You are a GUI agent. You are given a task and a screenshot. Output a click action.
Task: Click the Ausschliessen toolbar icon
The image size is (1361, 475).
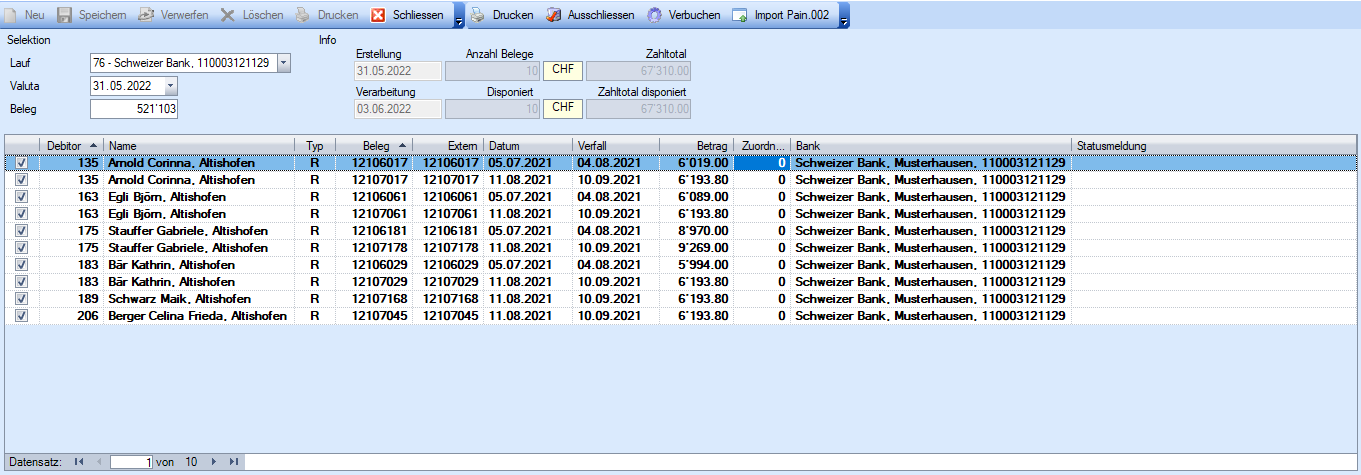[553, 15]
